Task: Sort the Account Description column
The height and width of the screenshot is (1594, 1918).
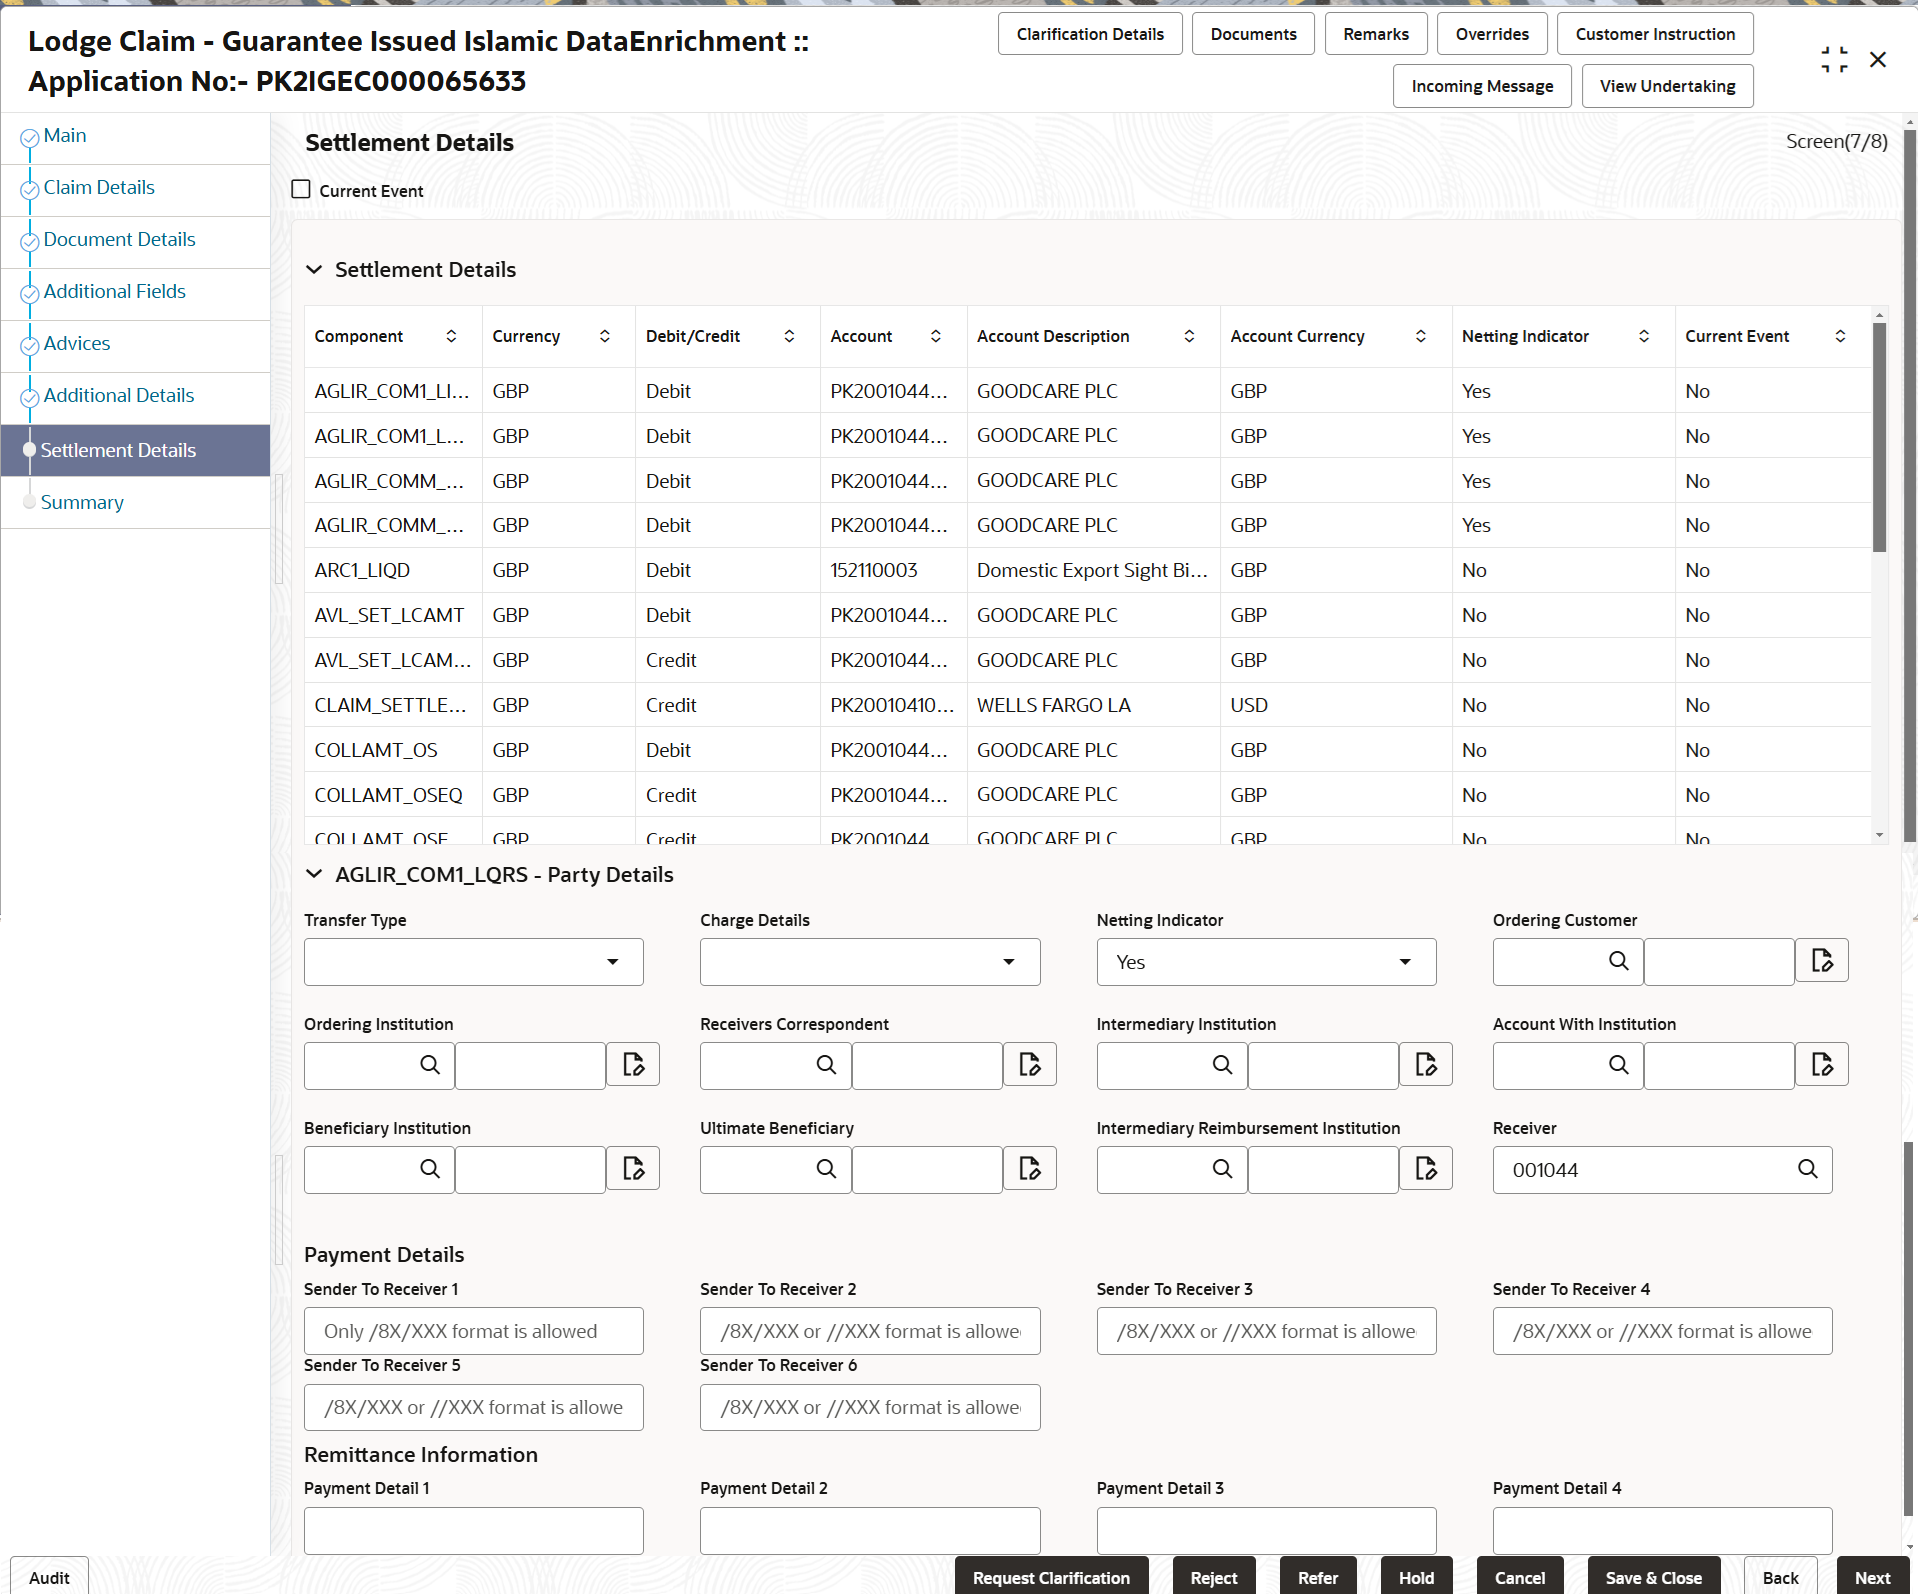Action: (1189, 336)
